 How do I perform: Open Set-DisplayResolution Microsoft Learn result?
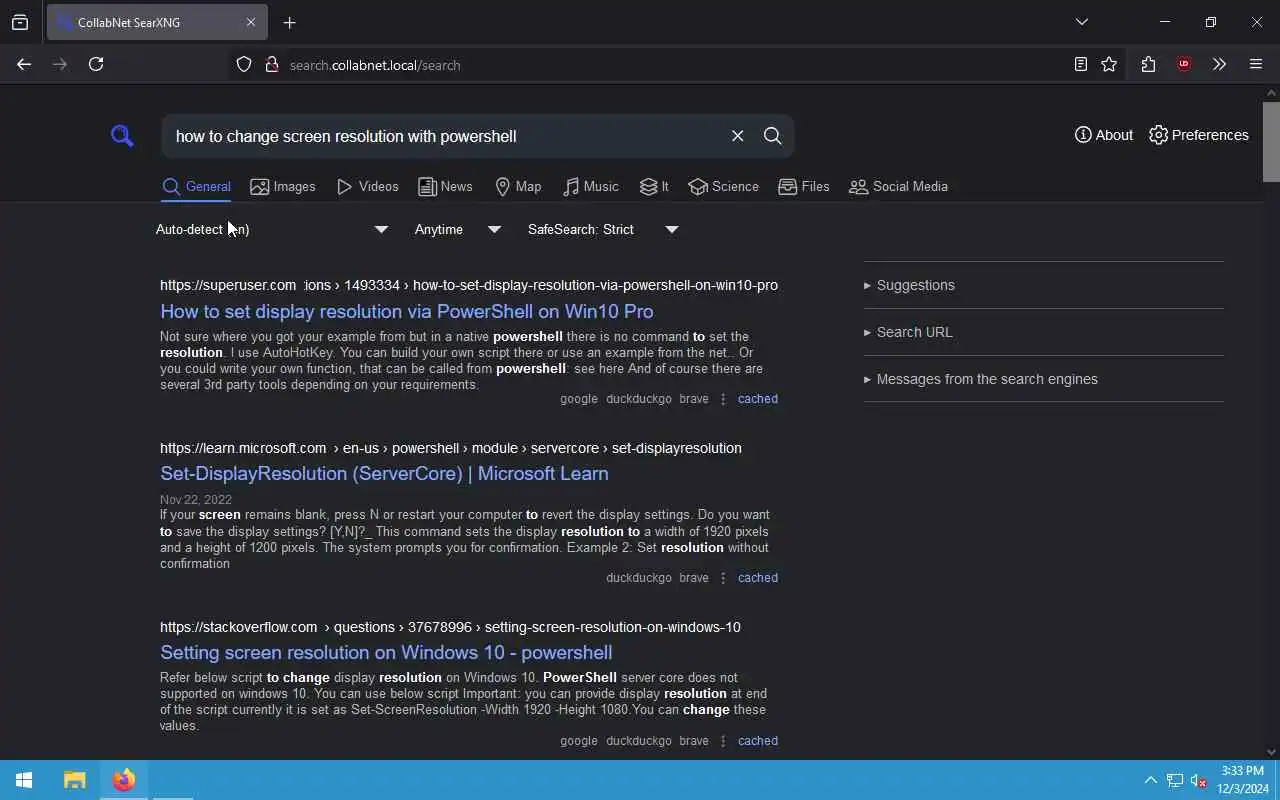point(384,473)
